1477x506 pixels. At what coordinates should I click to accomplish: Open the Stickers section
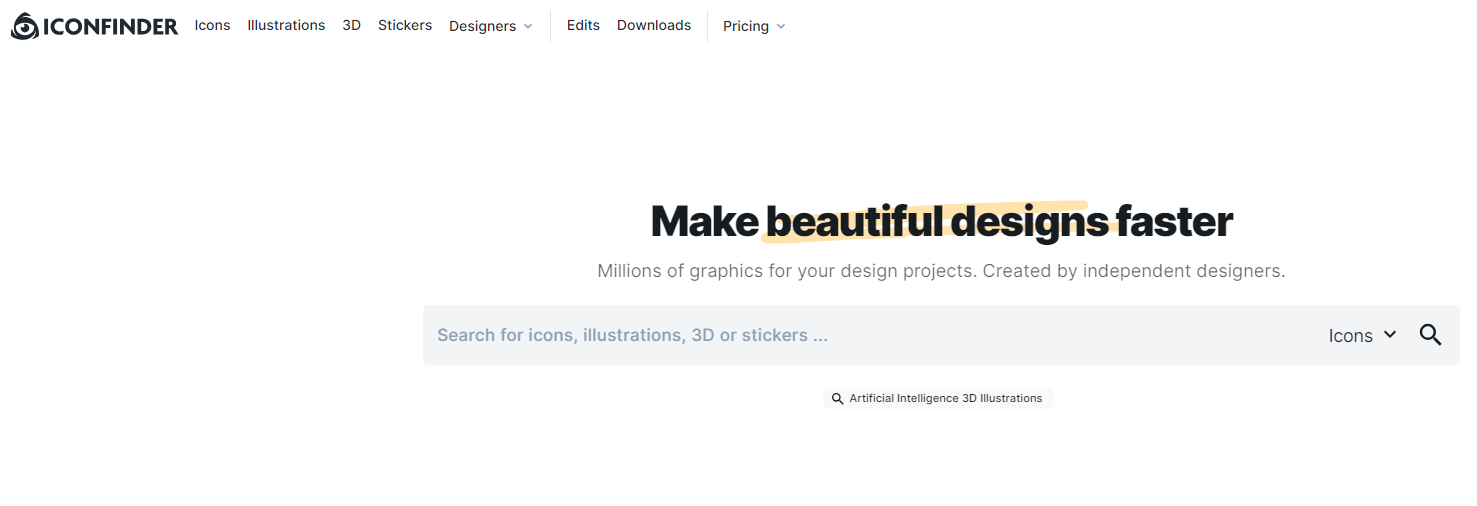pos(405,25)
